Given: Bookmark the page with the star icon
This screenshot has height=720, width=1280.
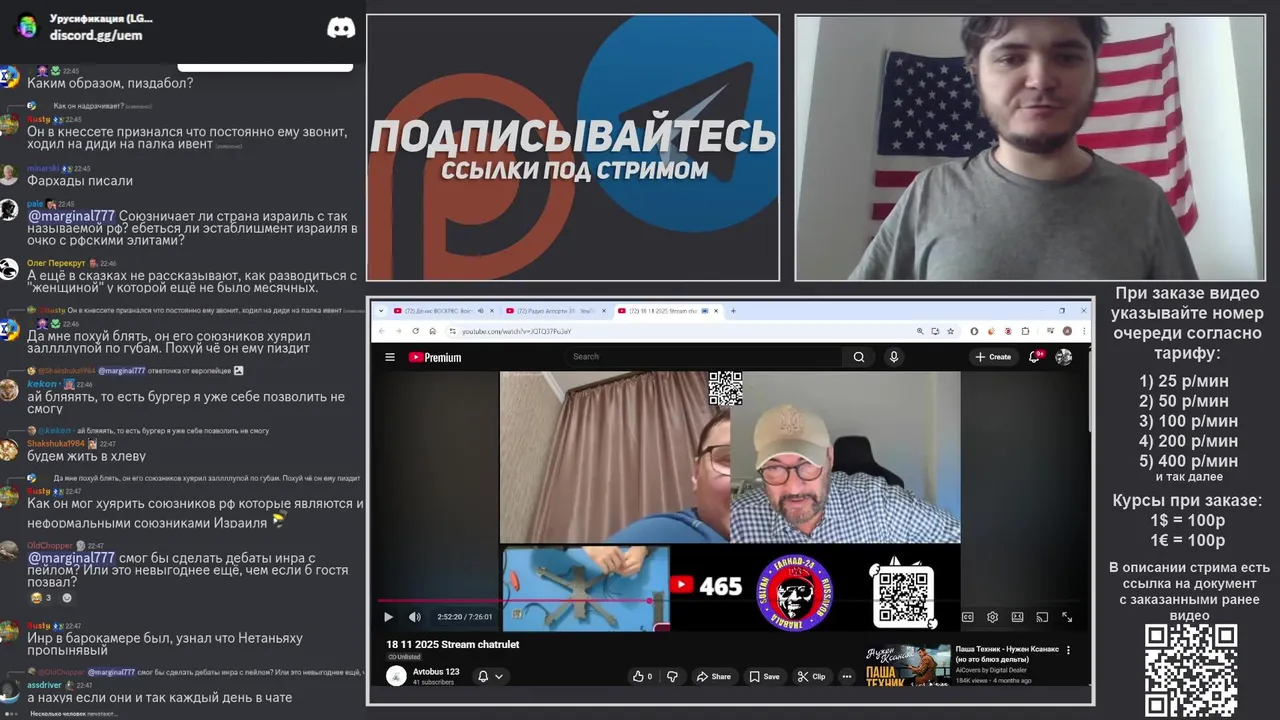Looking at the screenshot, I should [x=950, y=331].
